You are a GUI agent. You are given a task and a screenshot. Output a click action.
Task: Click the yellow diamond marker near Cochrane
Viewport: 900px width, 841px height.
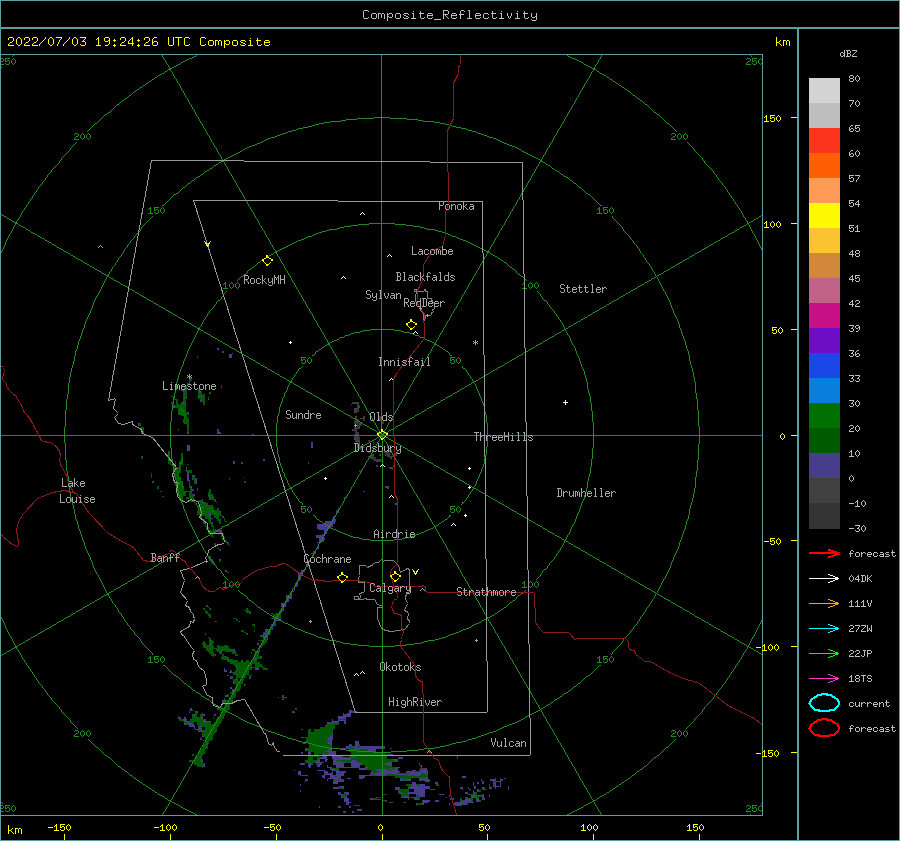(342, 577)
